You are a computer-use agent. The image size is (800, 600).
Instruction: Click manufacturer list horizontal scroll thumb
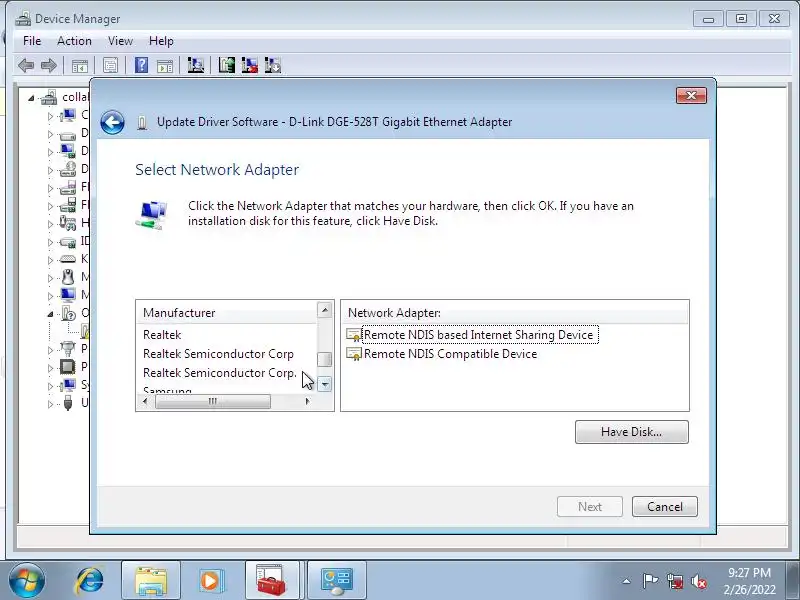click(213, 402)
